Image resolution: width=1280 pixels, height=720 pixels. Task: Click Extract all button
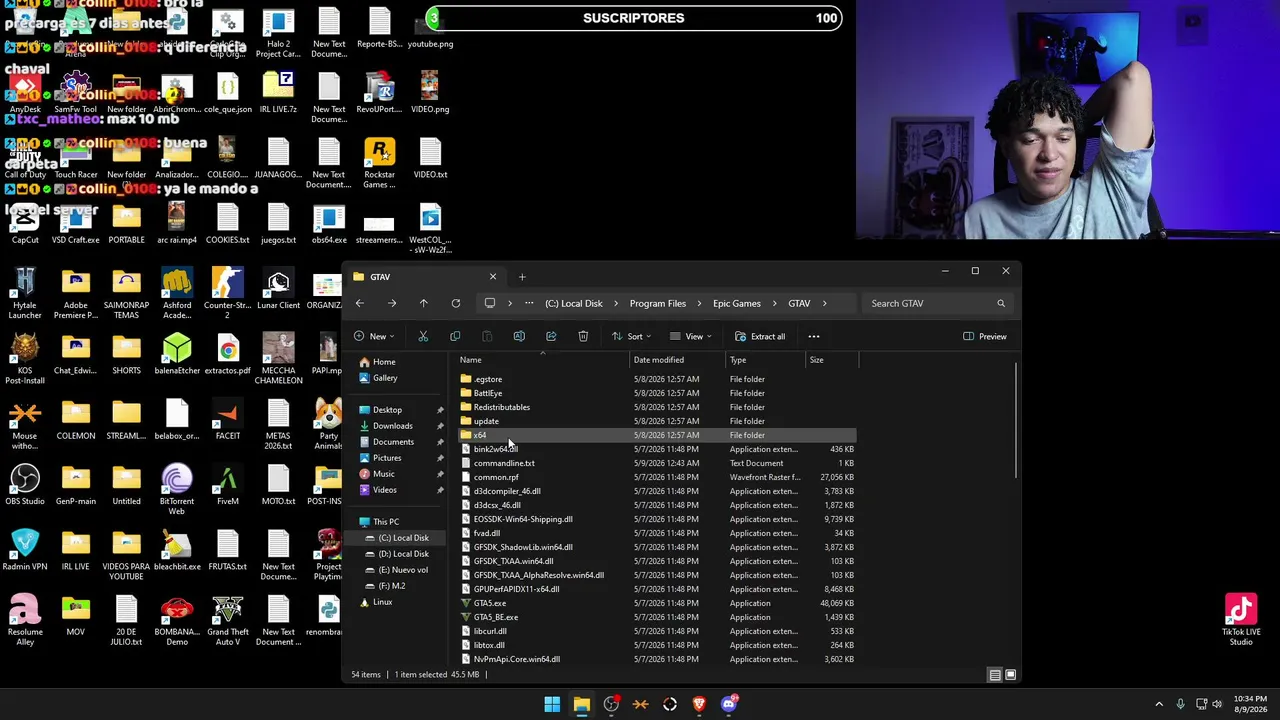[x=760, y=336]
